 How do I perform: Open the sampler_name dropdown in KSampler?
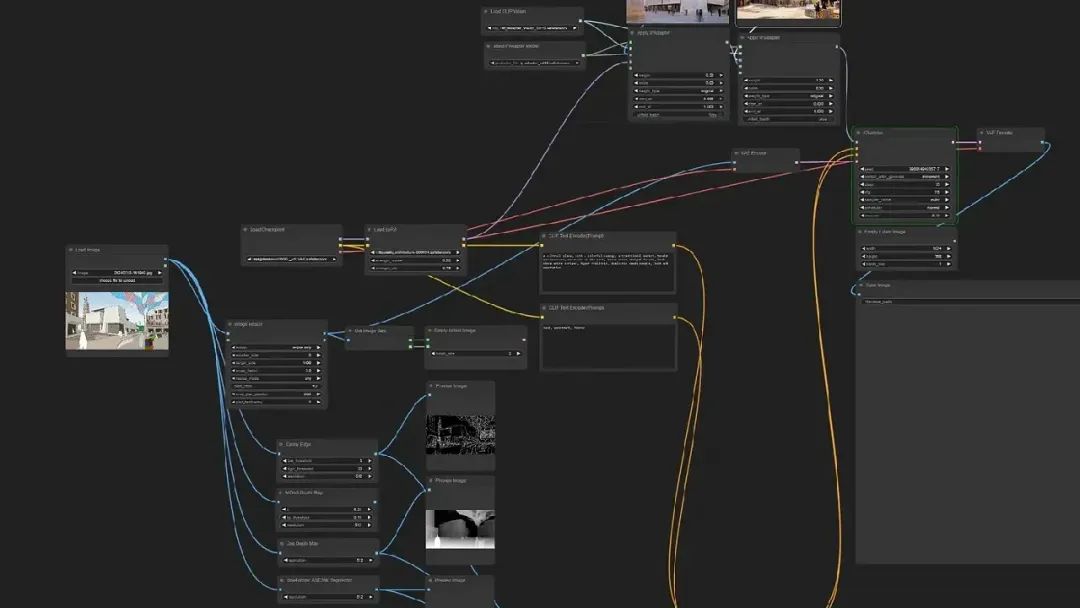click(904, 200)
